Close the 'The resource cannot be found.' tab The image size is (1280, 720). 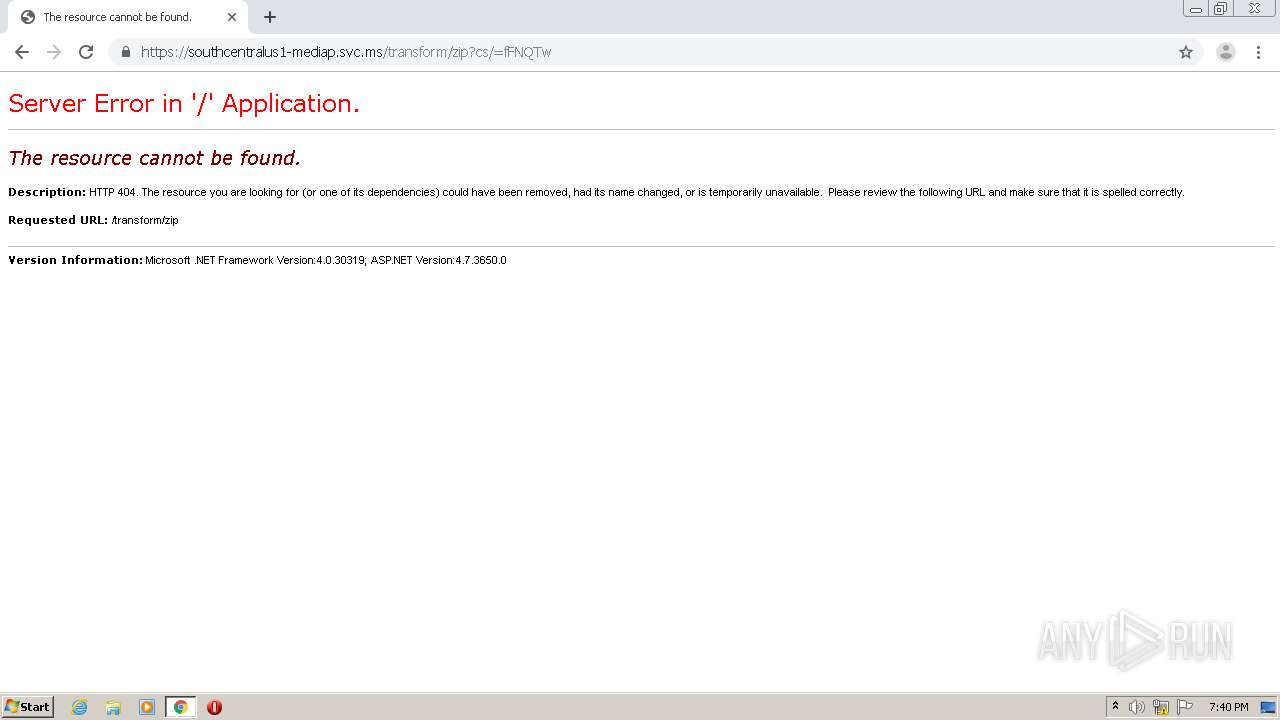(x=232, y=17)
